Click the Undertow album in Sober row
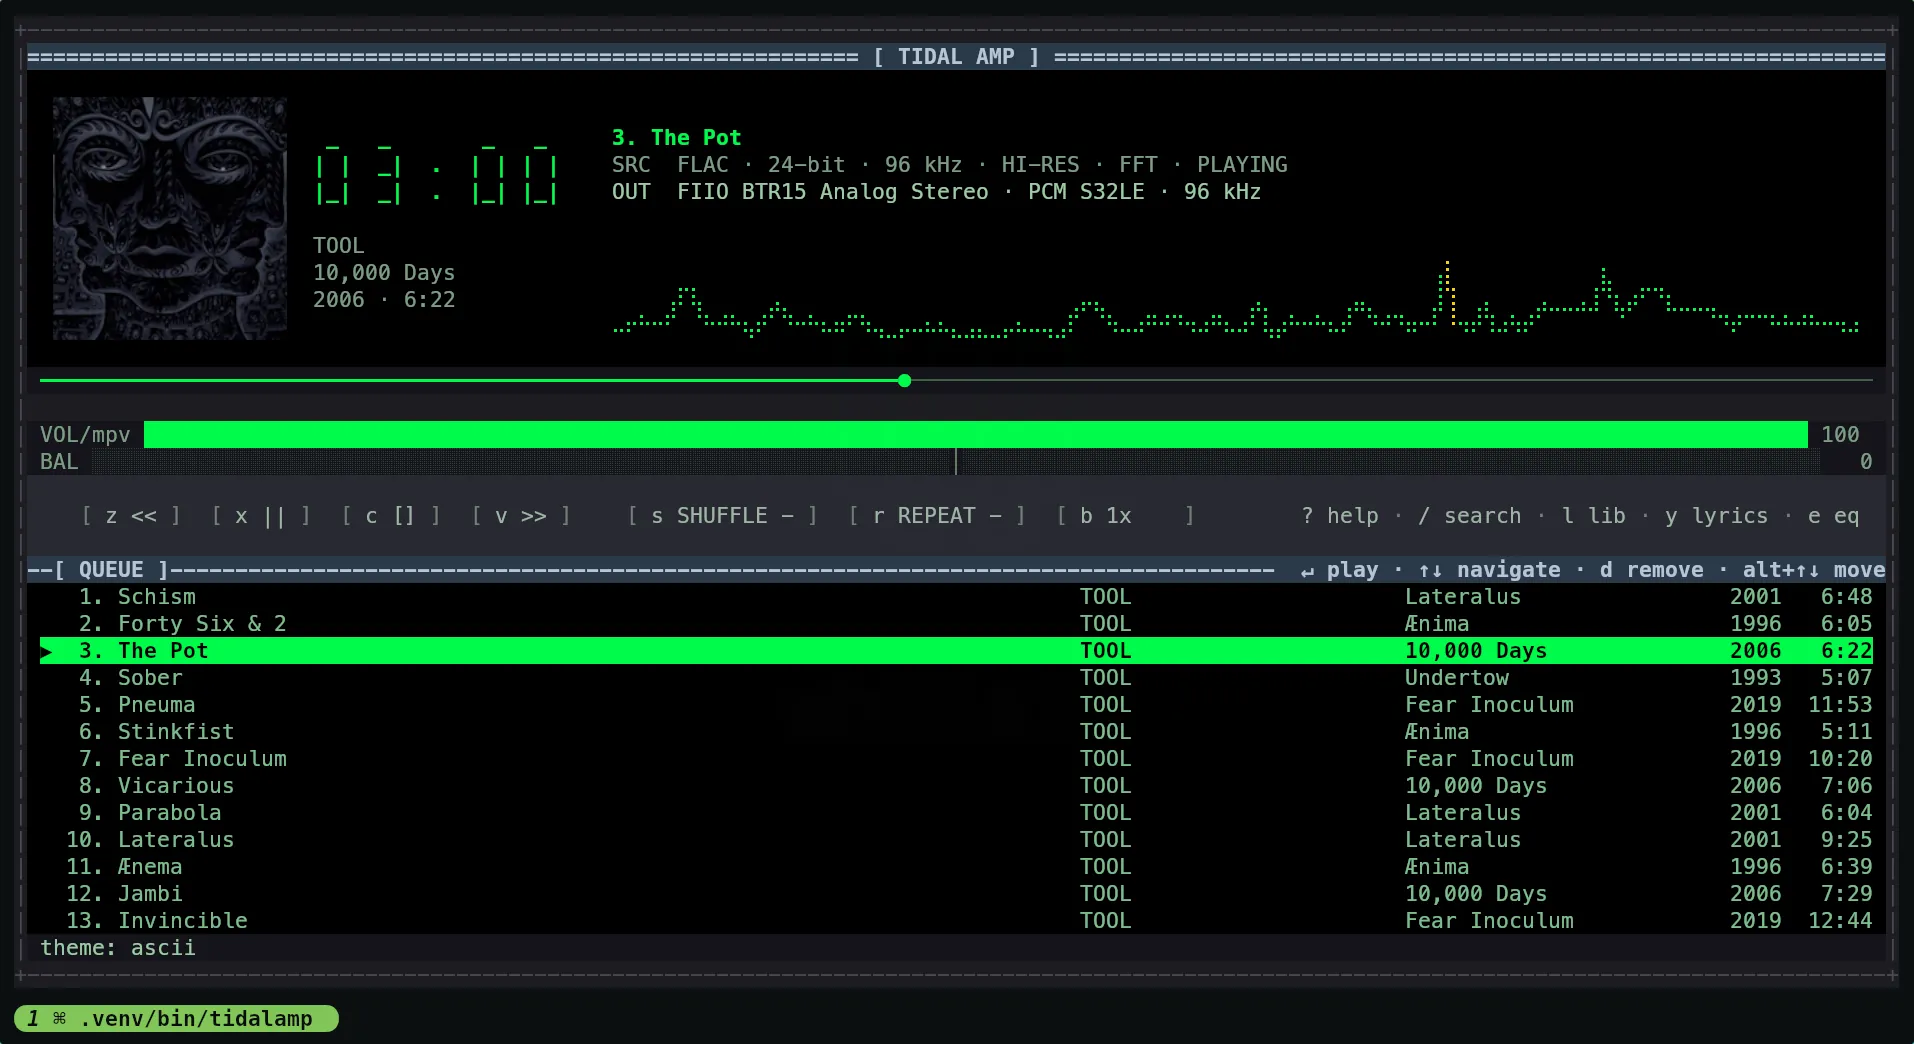Image resolution: width=1914 pixels, height=1044 pixels. click(1457, 678)
